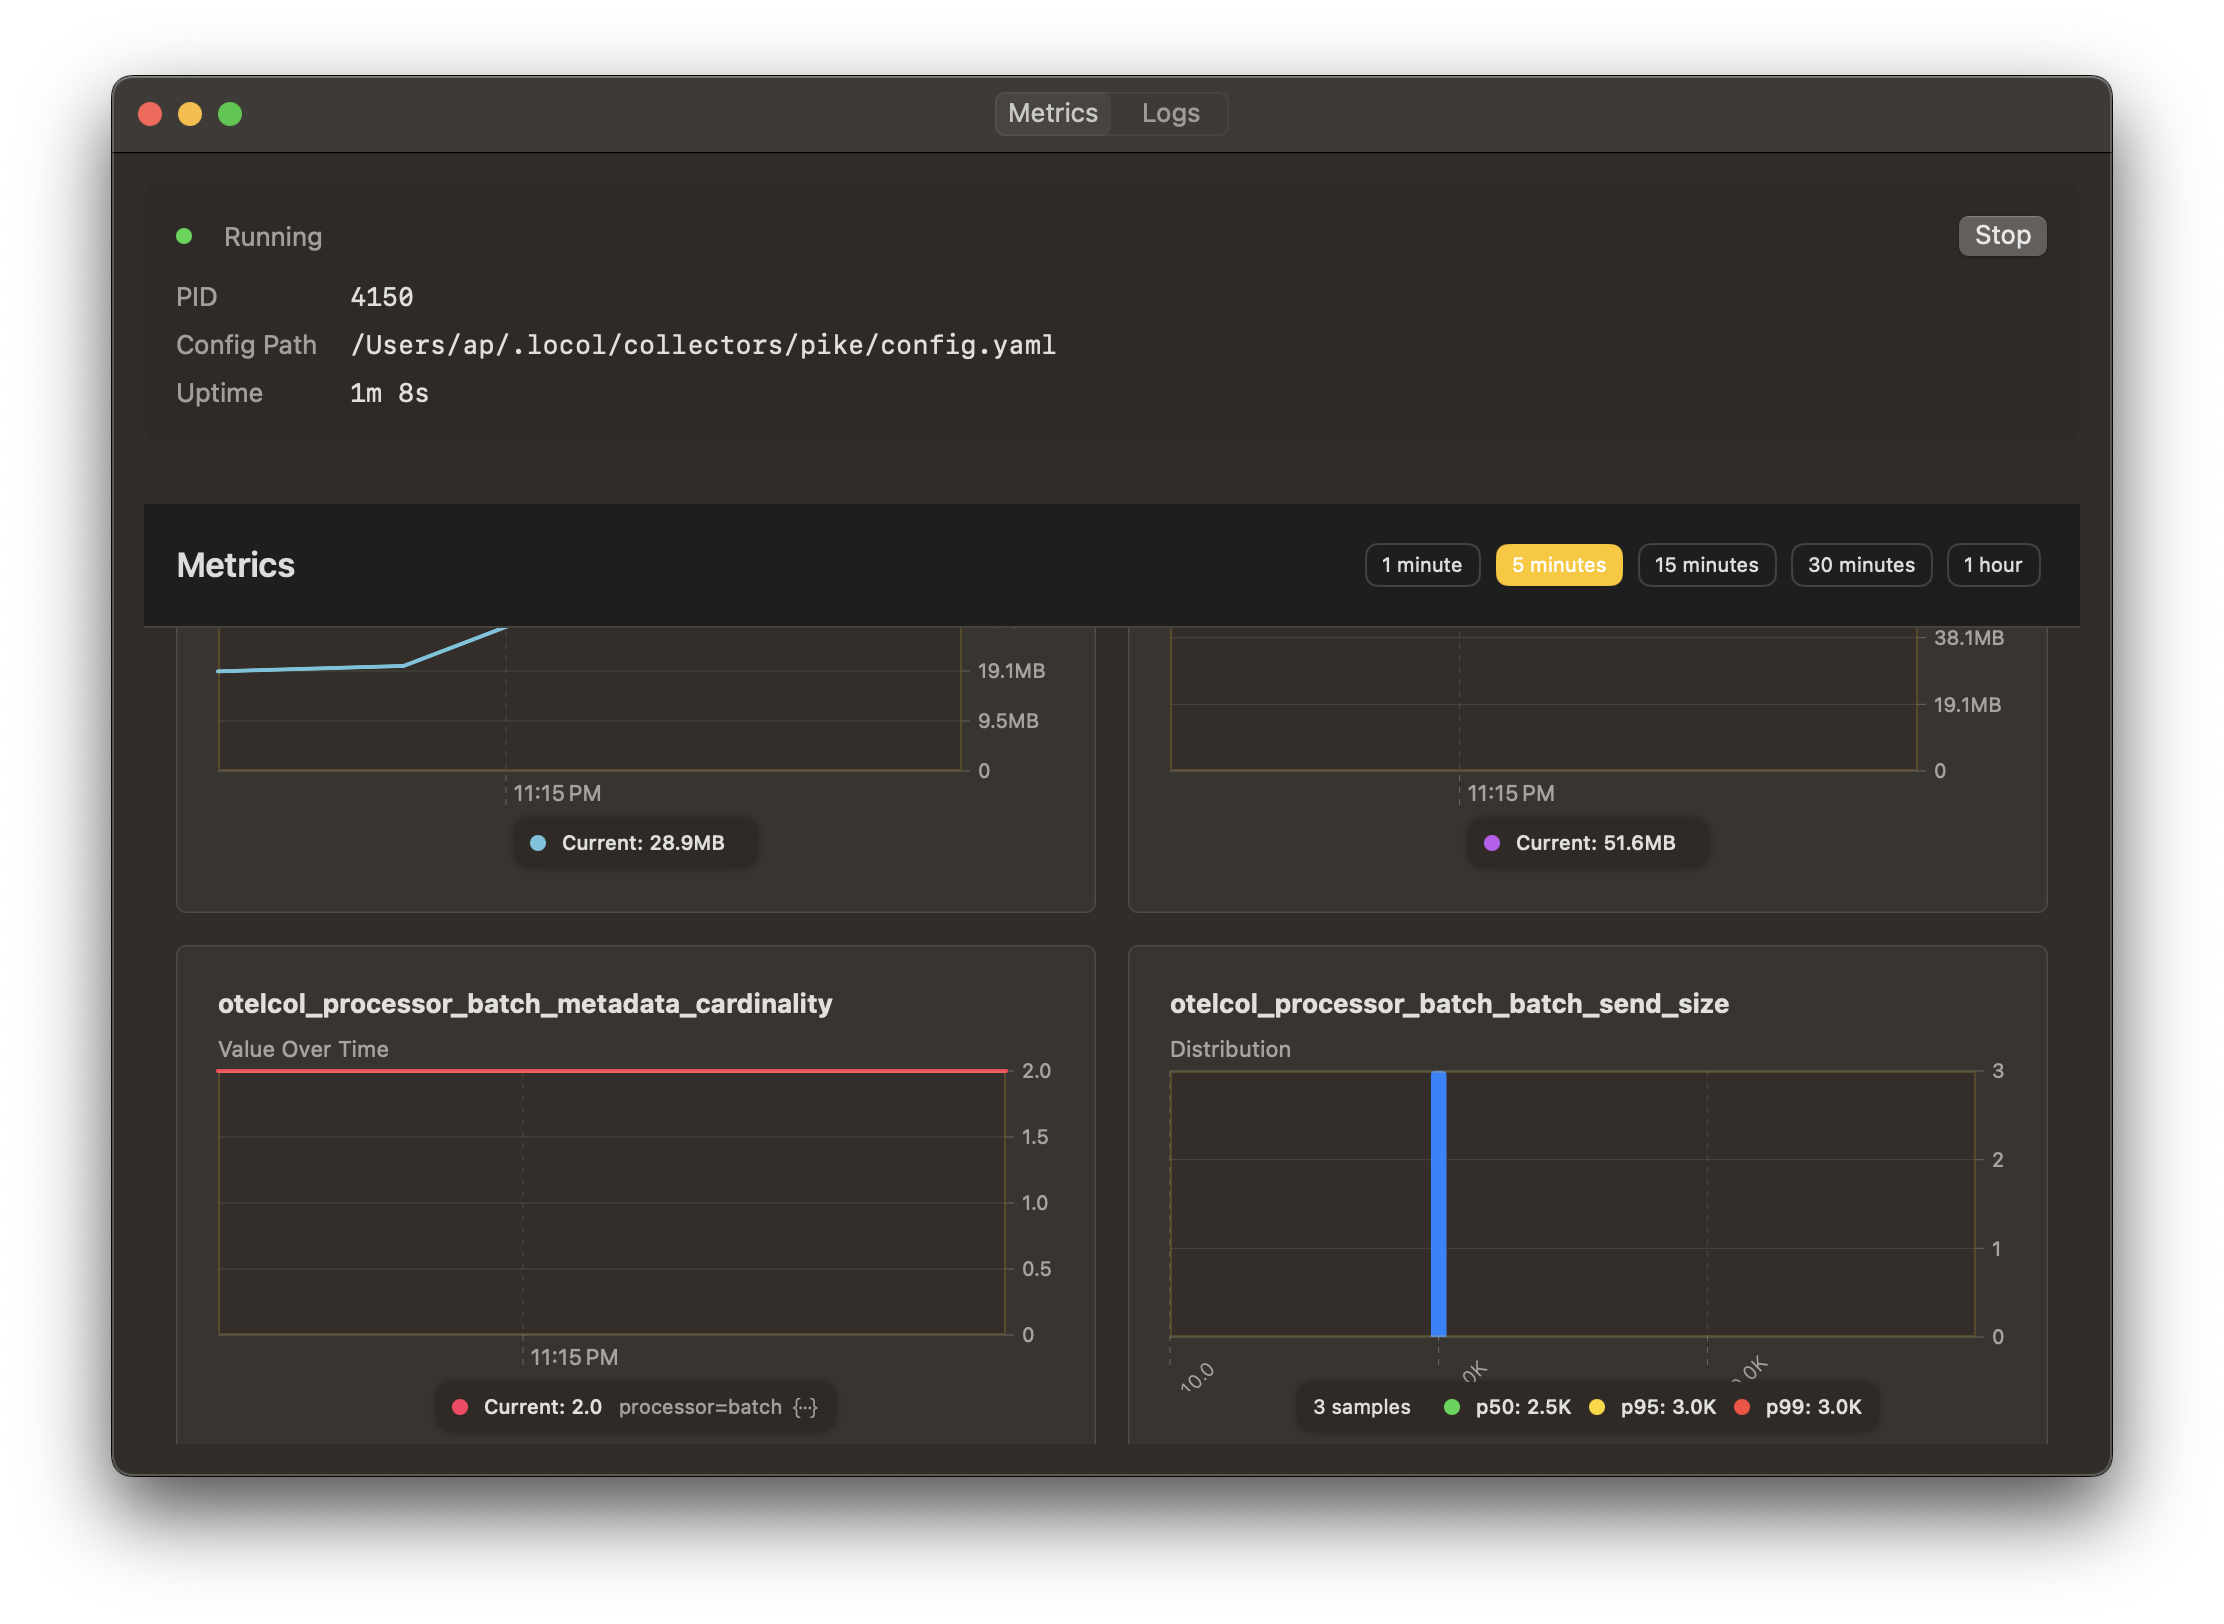2224x1624 pixels.
Task: Click the red line in metadata_cardinality chart
Action: pyautogui.click(x=612, y=1071)
